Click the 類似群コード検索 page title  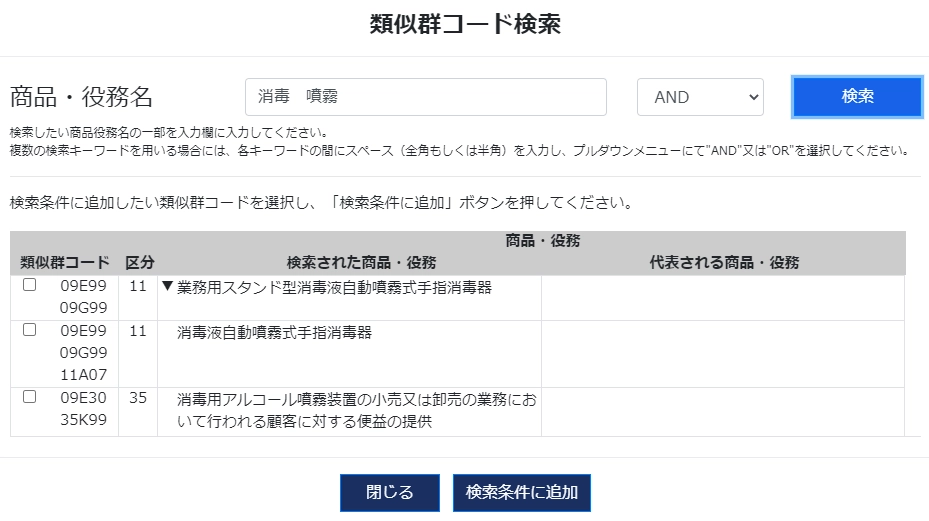(x=465, y=24)
